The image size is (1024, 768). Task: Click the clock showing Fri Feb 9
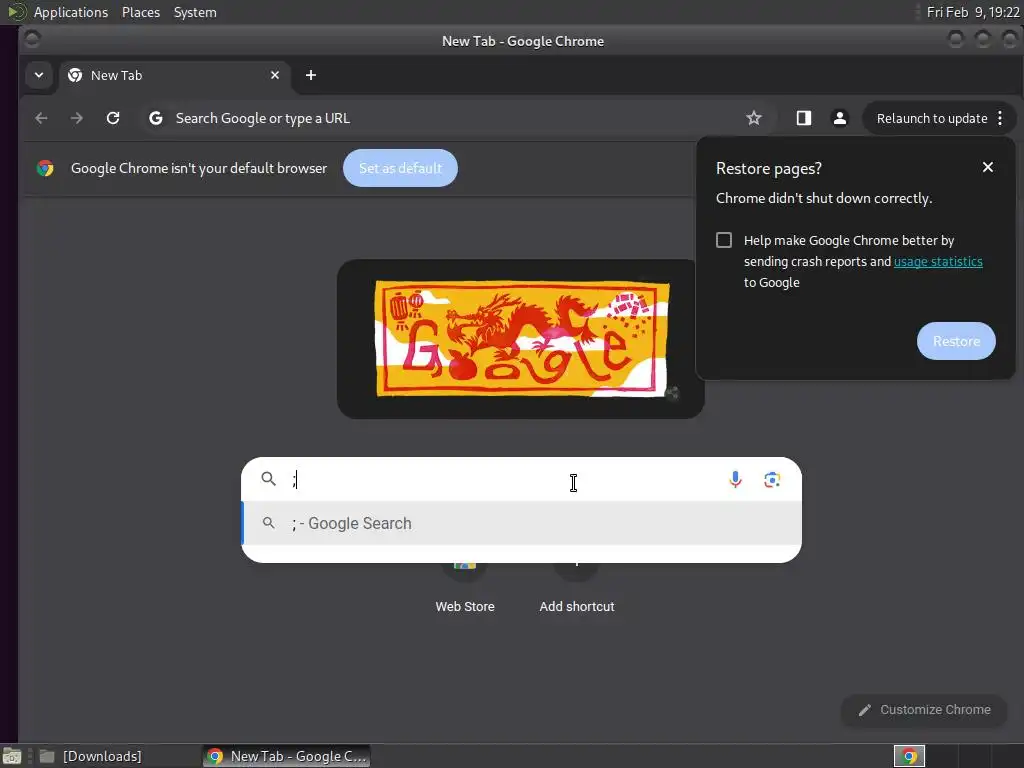972,12
